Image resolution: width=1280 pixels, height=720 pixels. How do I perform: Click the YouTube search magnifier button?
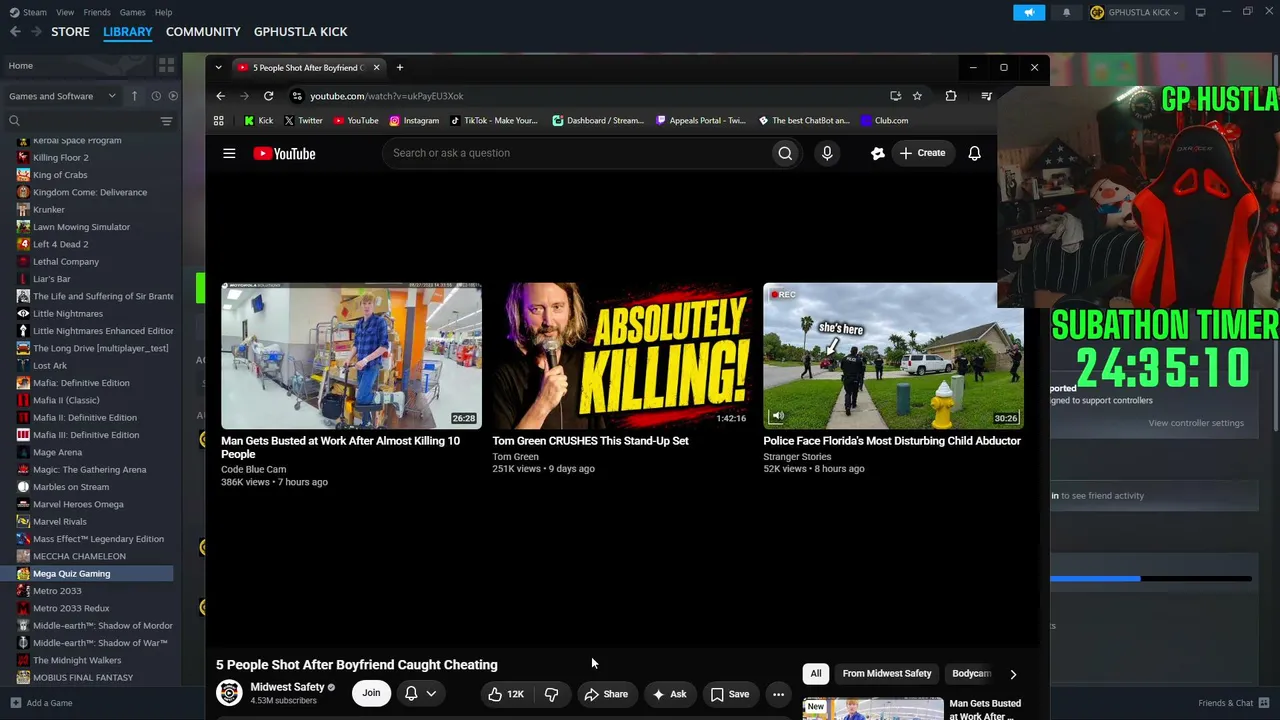[785, 153]
